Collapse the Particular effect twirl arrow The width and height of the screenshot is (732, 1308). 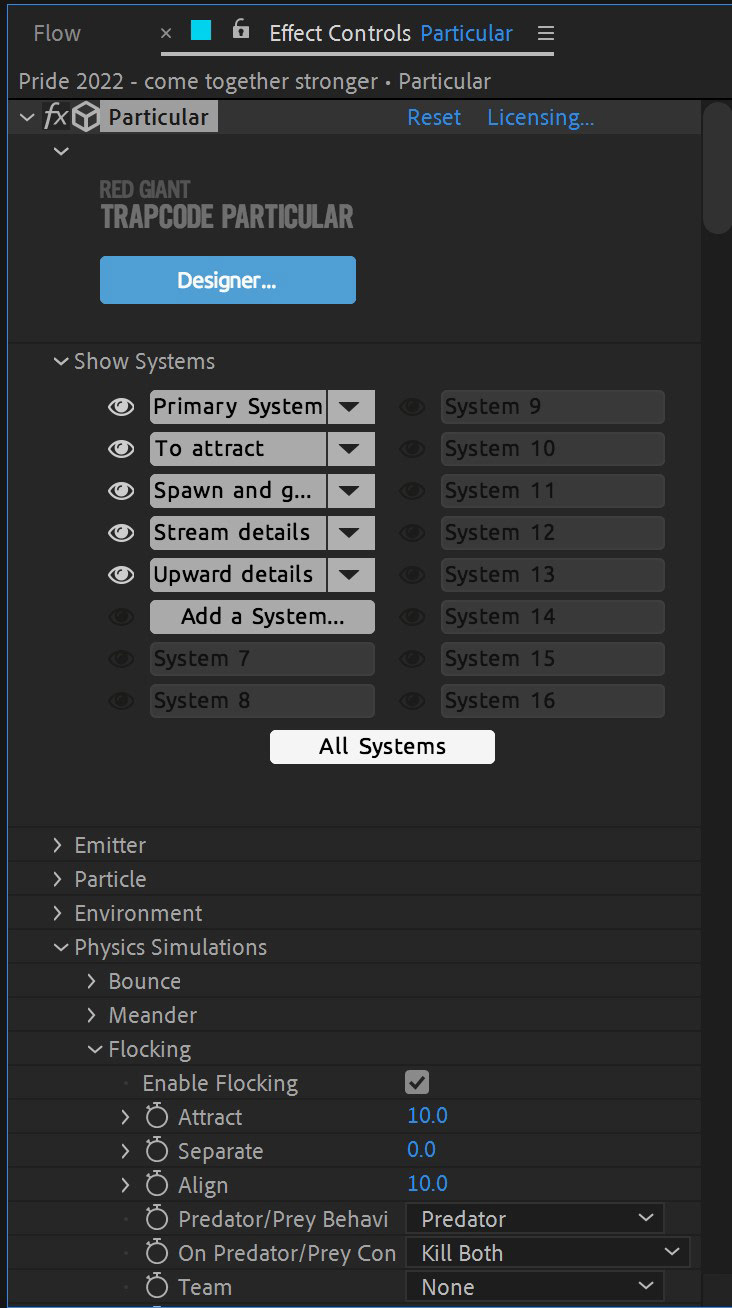pos(27,118)
